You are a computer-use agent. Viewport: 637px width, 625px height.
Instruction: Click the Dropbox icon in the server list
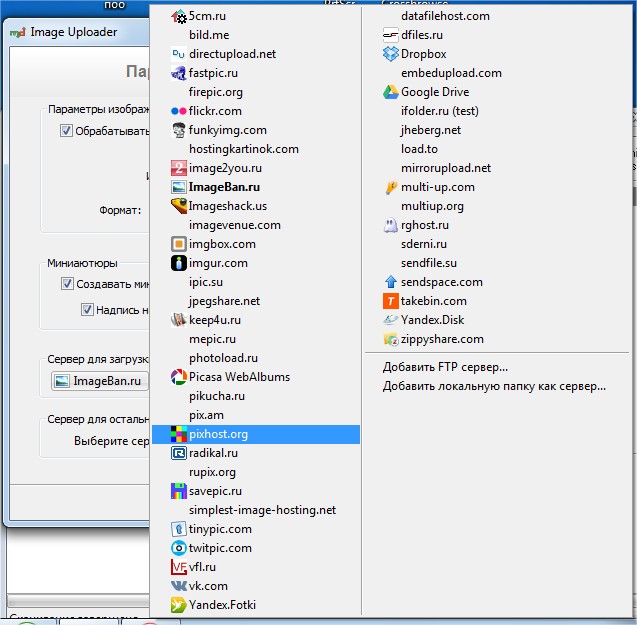391,54
